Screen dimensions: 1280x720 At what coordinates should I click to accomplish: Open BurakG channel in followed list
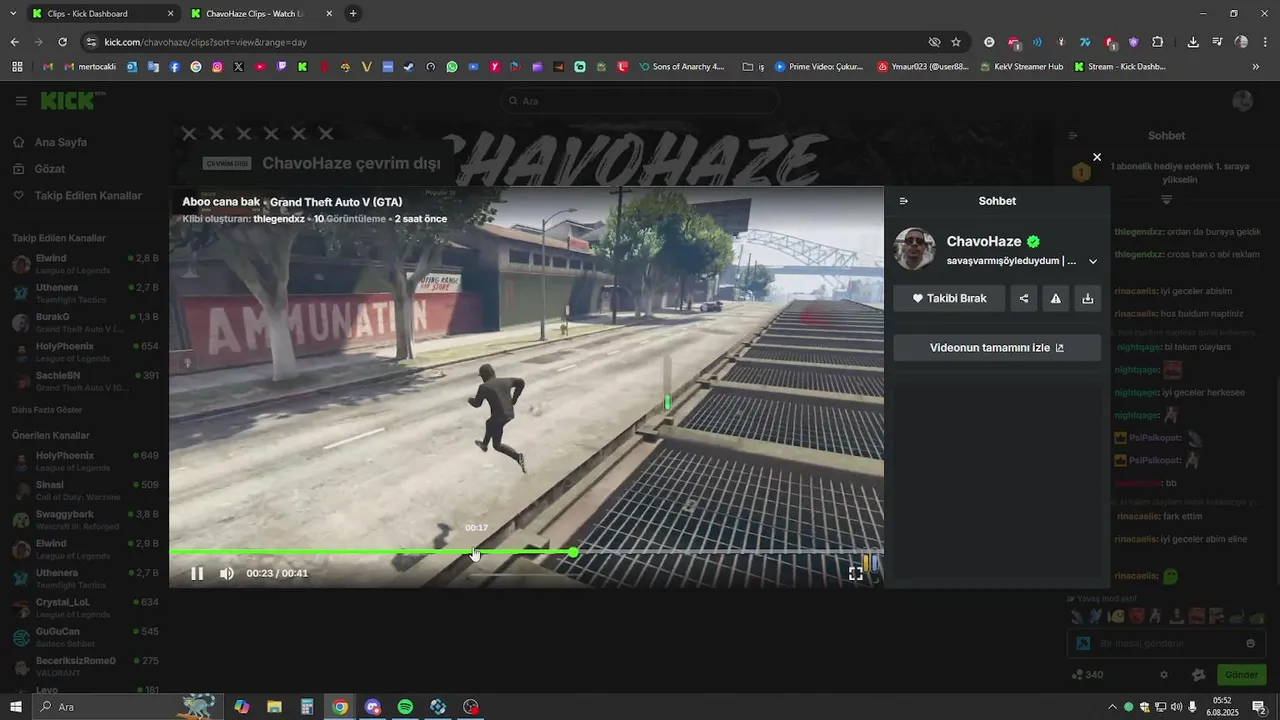(x=85, y=322)
